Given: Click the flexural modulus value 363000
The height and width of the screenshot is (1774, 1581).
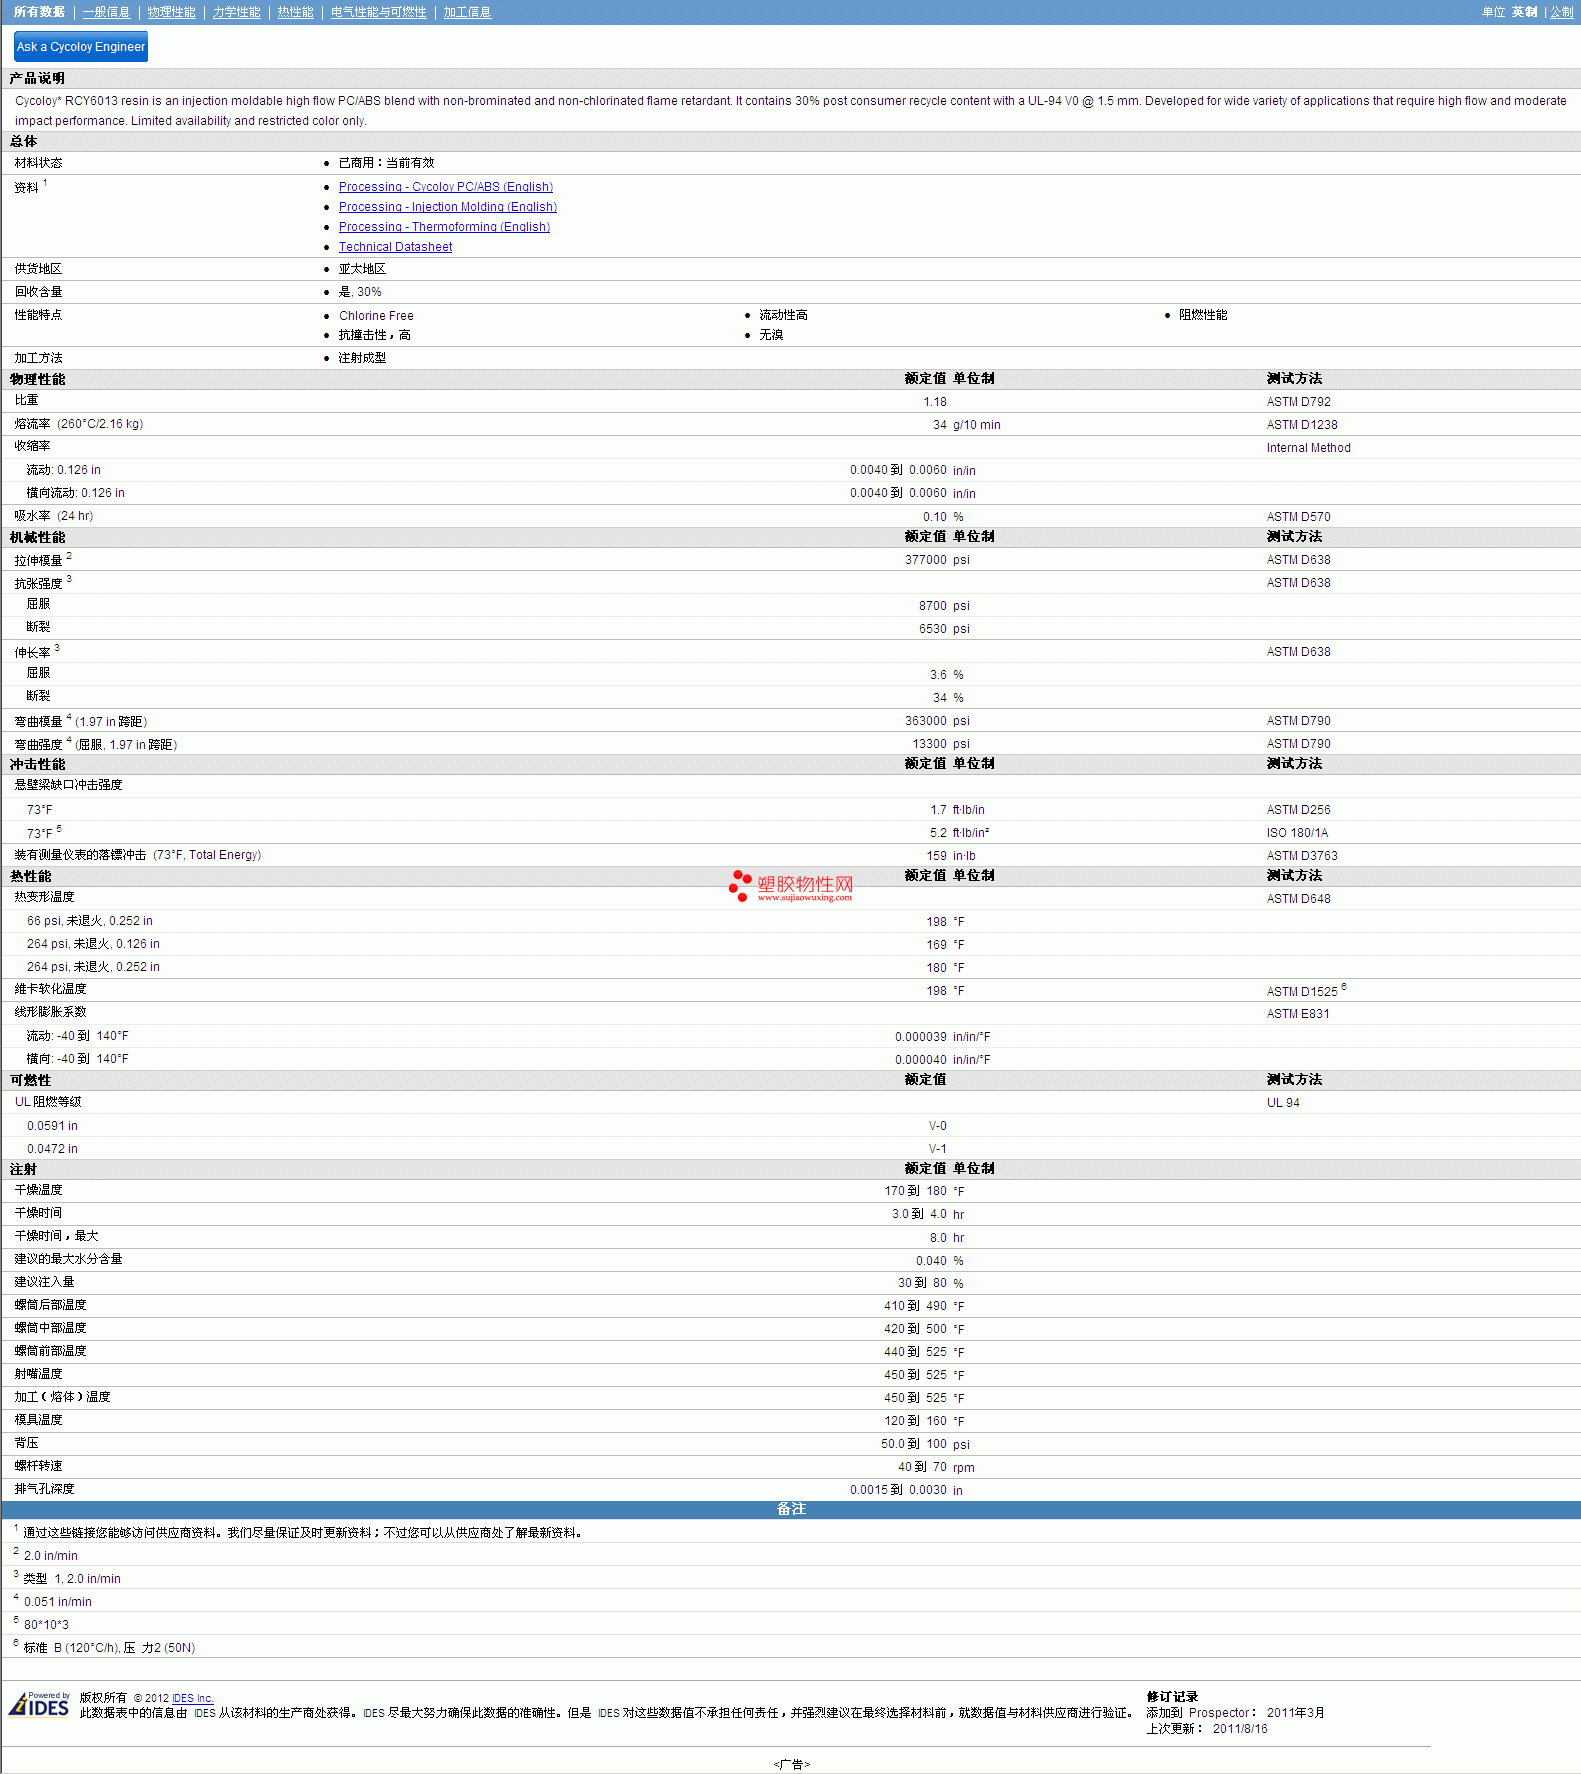Looking at the screenshot, I should [925, 721].
